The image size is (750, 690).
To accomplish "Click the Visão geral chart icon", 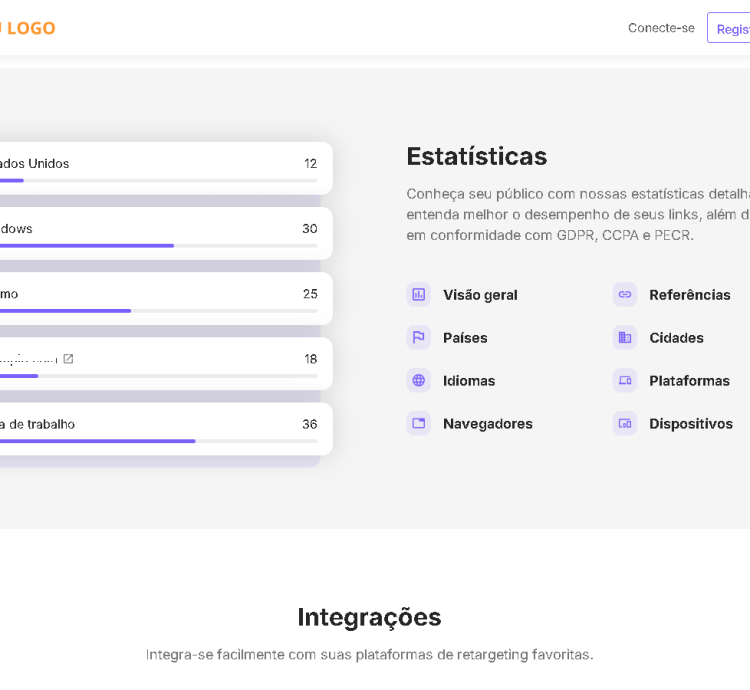I will coord(418,295).
